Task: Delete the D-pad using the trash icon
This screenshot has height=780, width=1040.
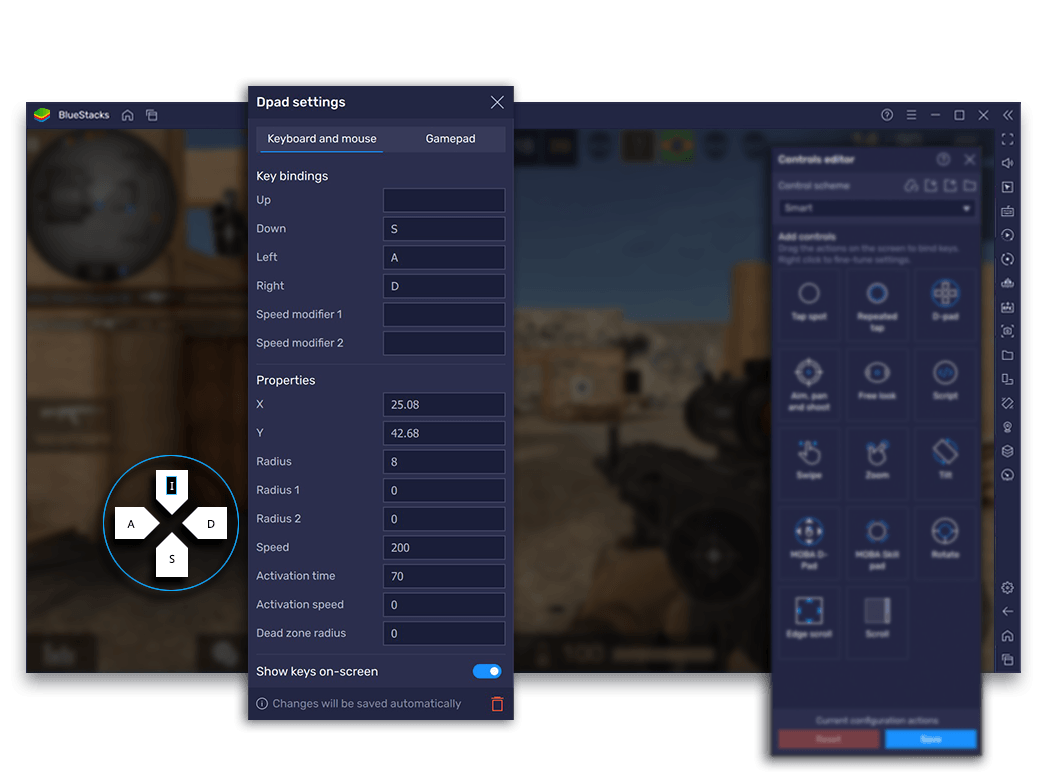Action: click(497, 704)
